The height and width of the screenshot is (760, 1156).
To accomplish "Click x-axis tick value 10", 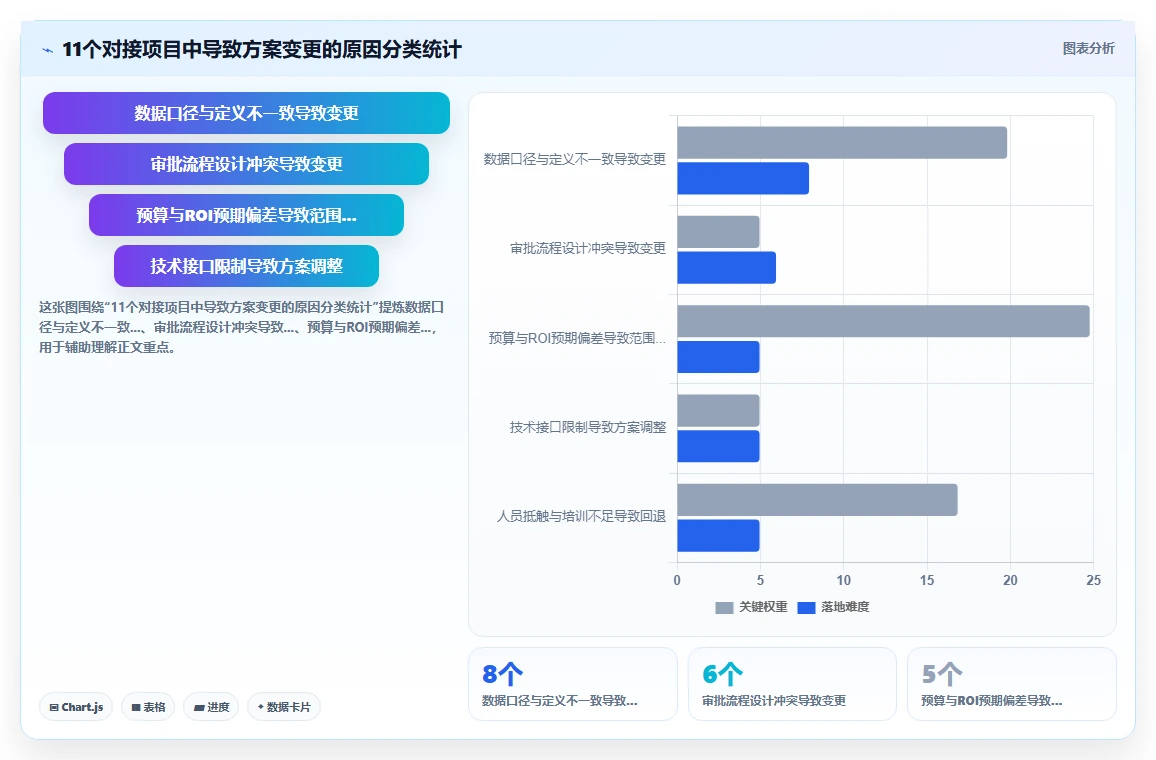I will 843,580.
